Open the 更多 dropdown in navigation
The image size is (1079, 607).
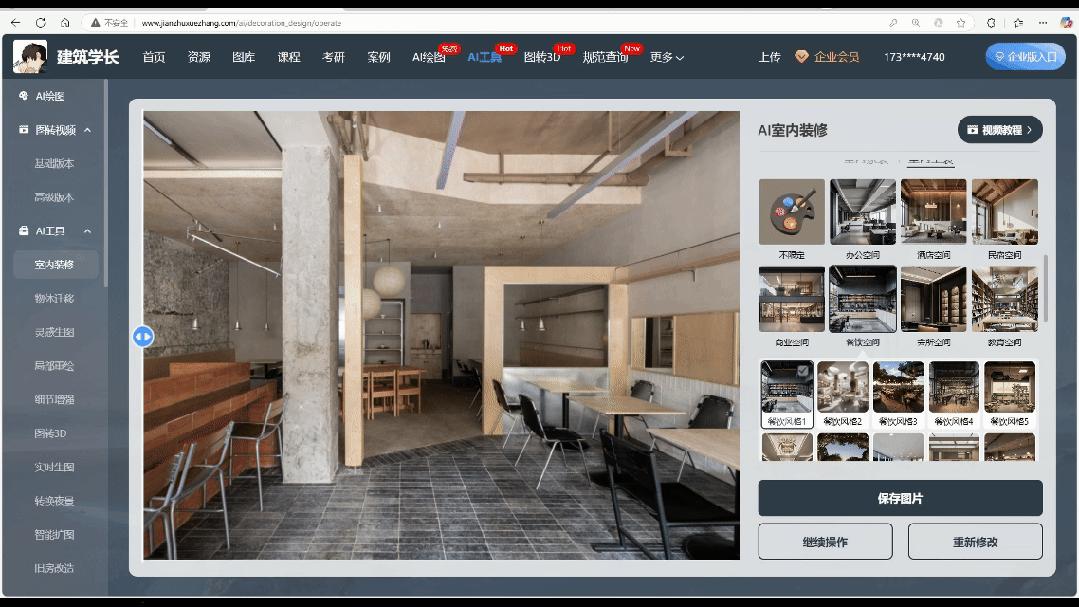(666, 57)
